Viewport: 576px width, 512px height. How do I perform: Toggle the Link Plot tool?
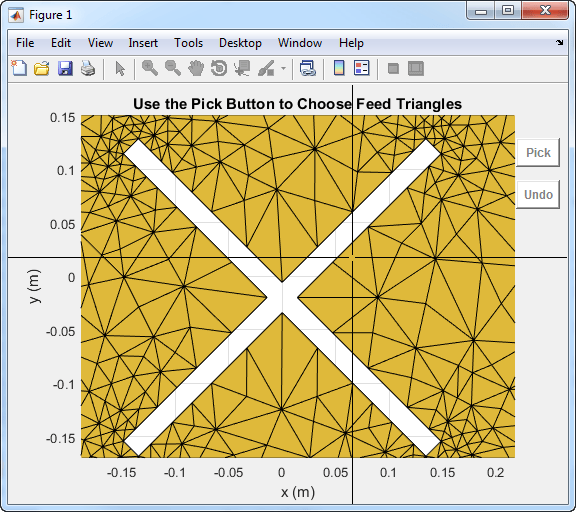[x=307, y=68]
